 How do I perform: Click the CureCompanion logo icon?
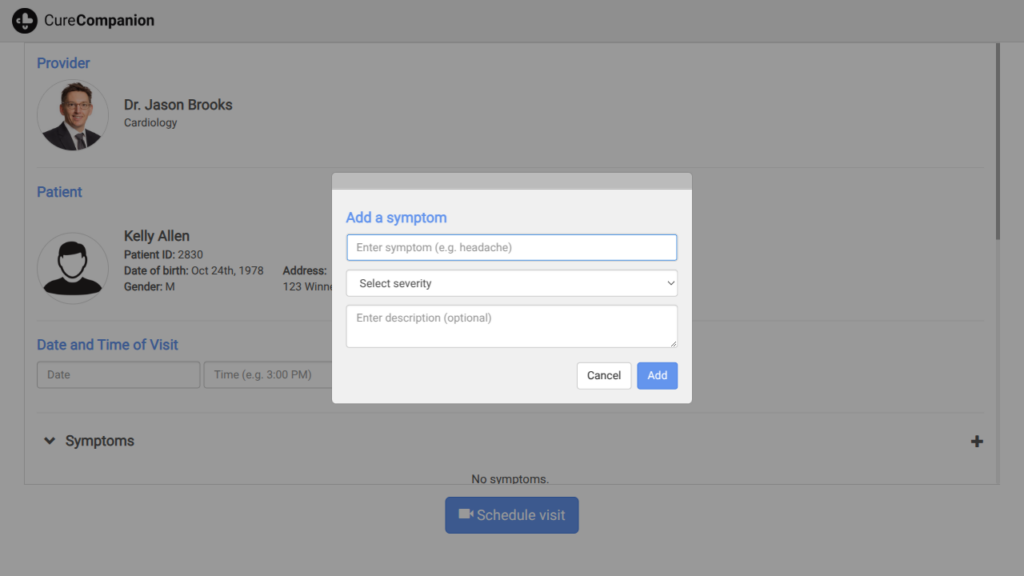point(24,21)
